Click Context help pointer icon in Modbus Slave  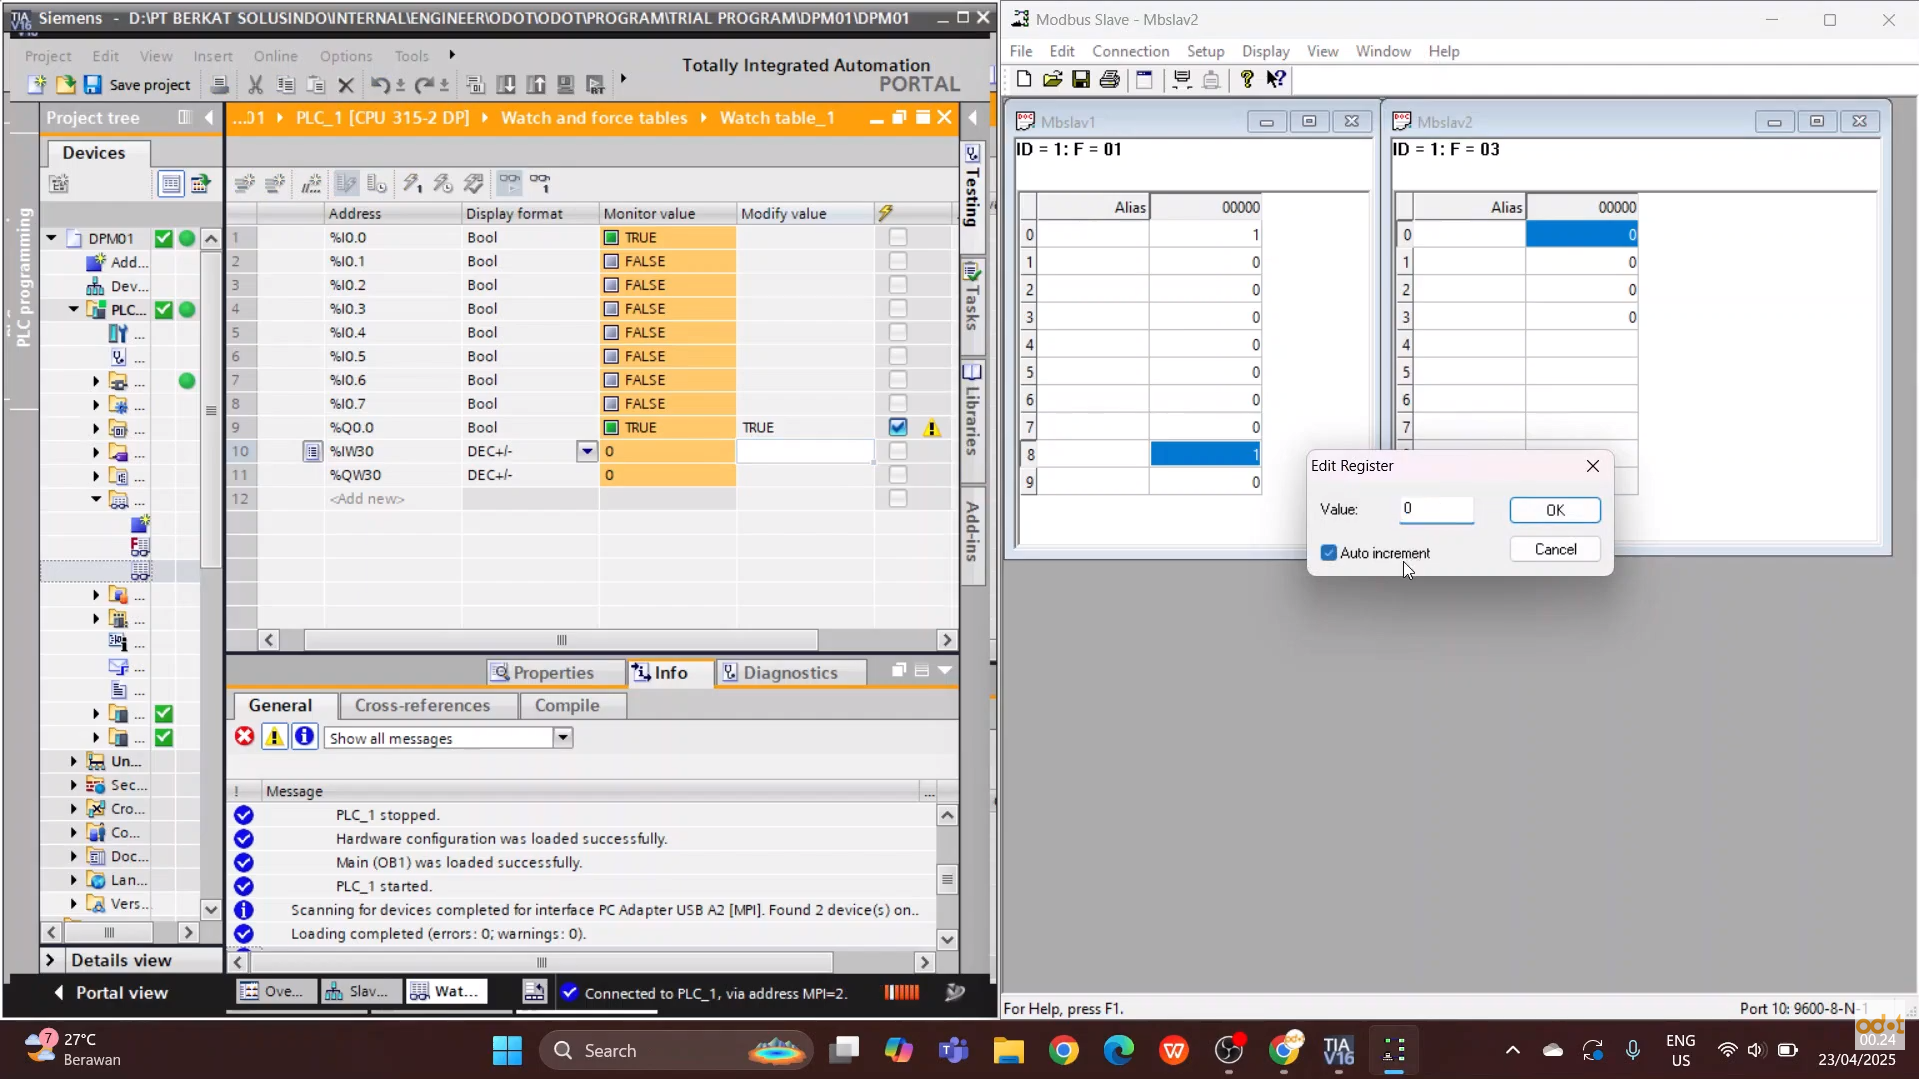point(1276,80)
